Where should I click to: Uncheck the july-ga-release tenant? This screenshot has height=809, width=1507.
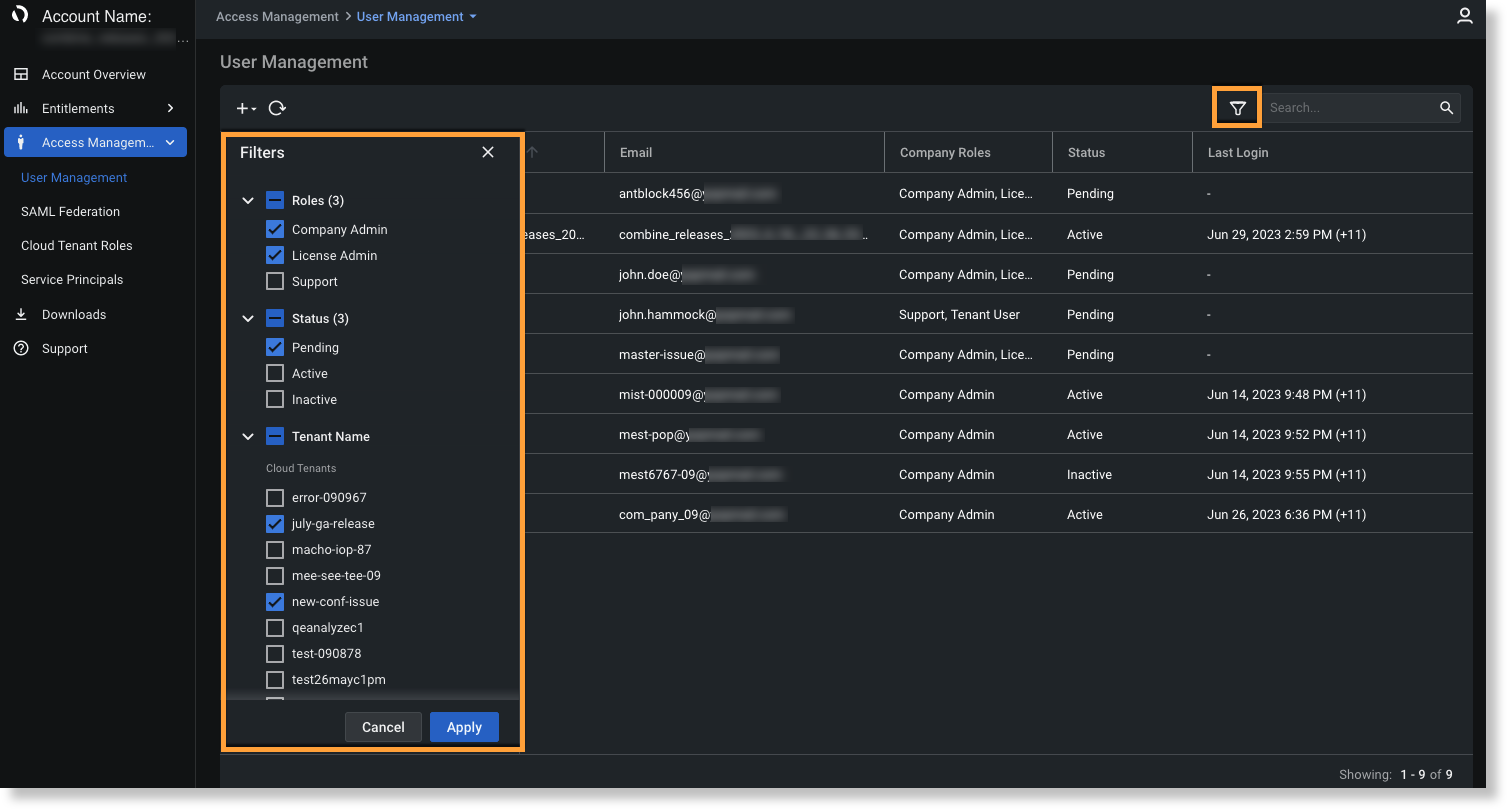(x=274, y=523)
